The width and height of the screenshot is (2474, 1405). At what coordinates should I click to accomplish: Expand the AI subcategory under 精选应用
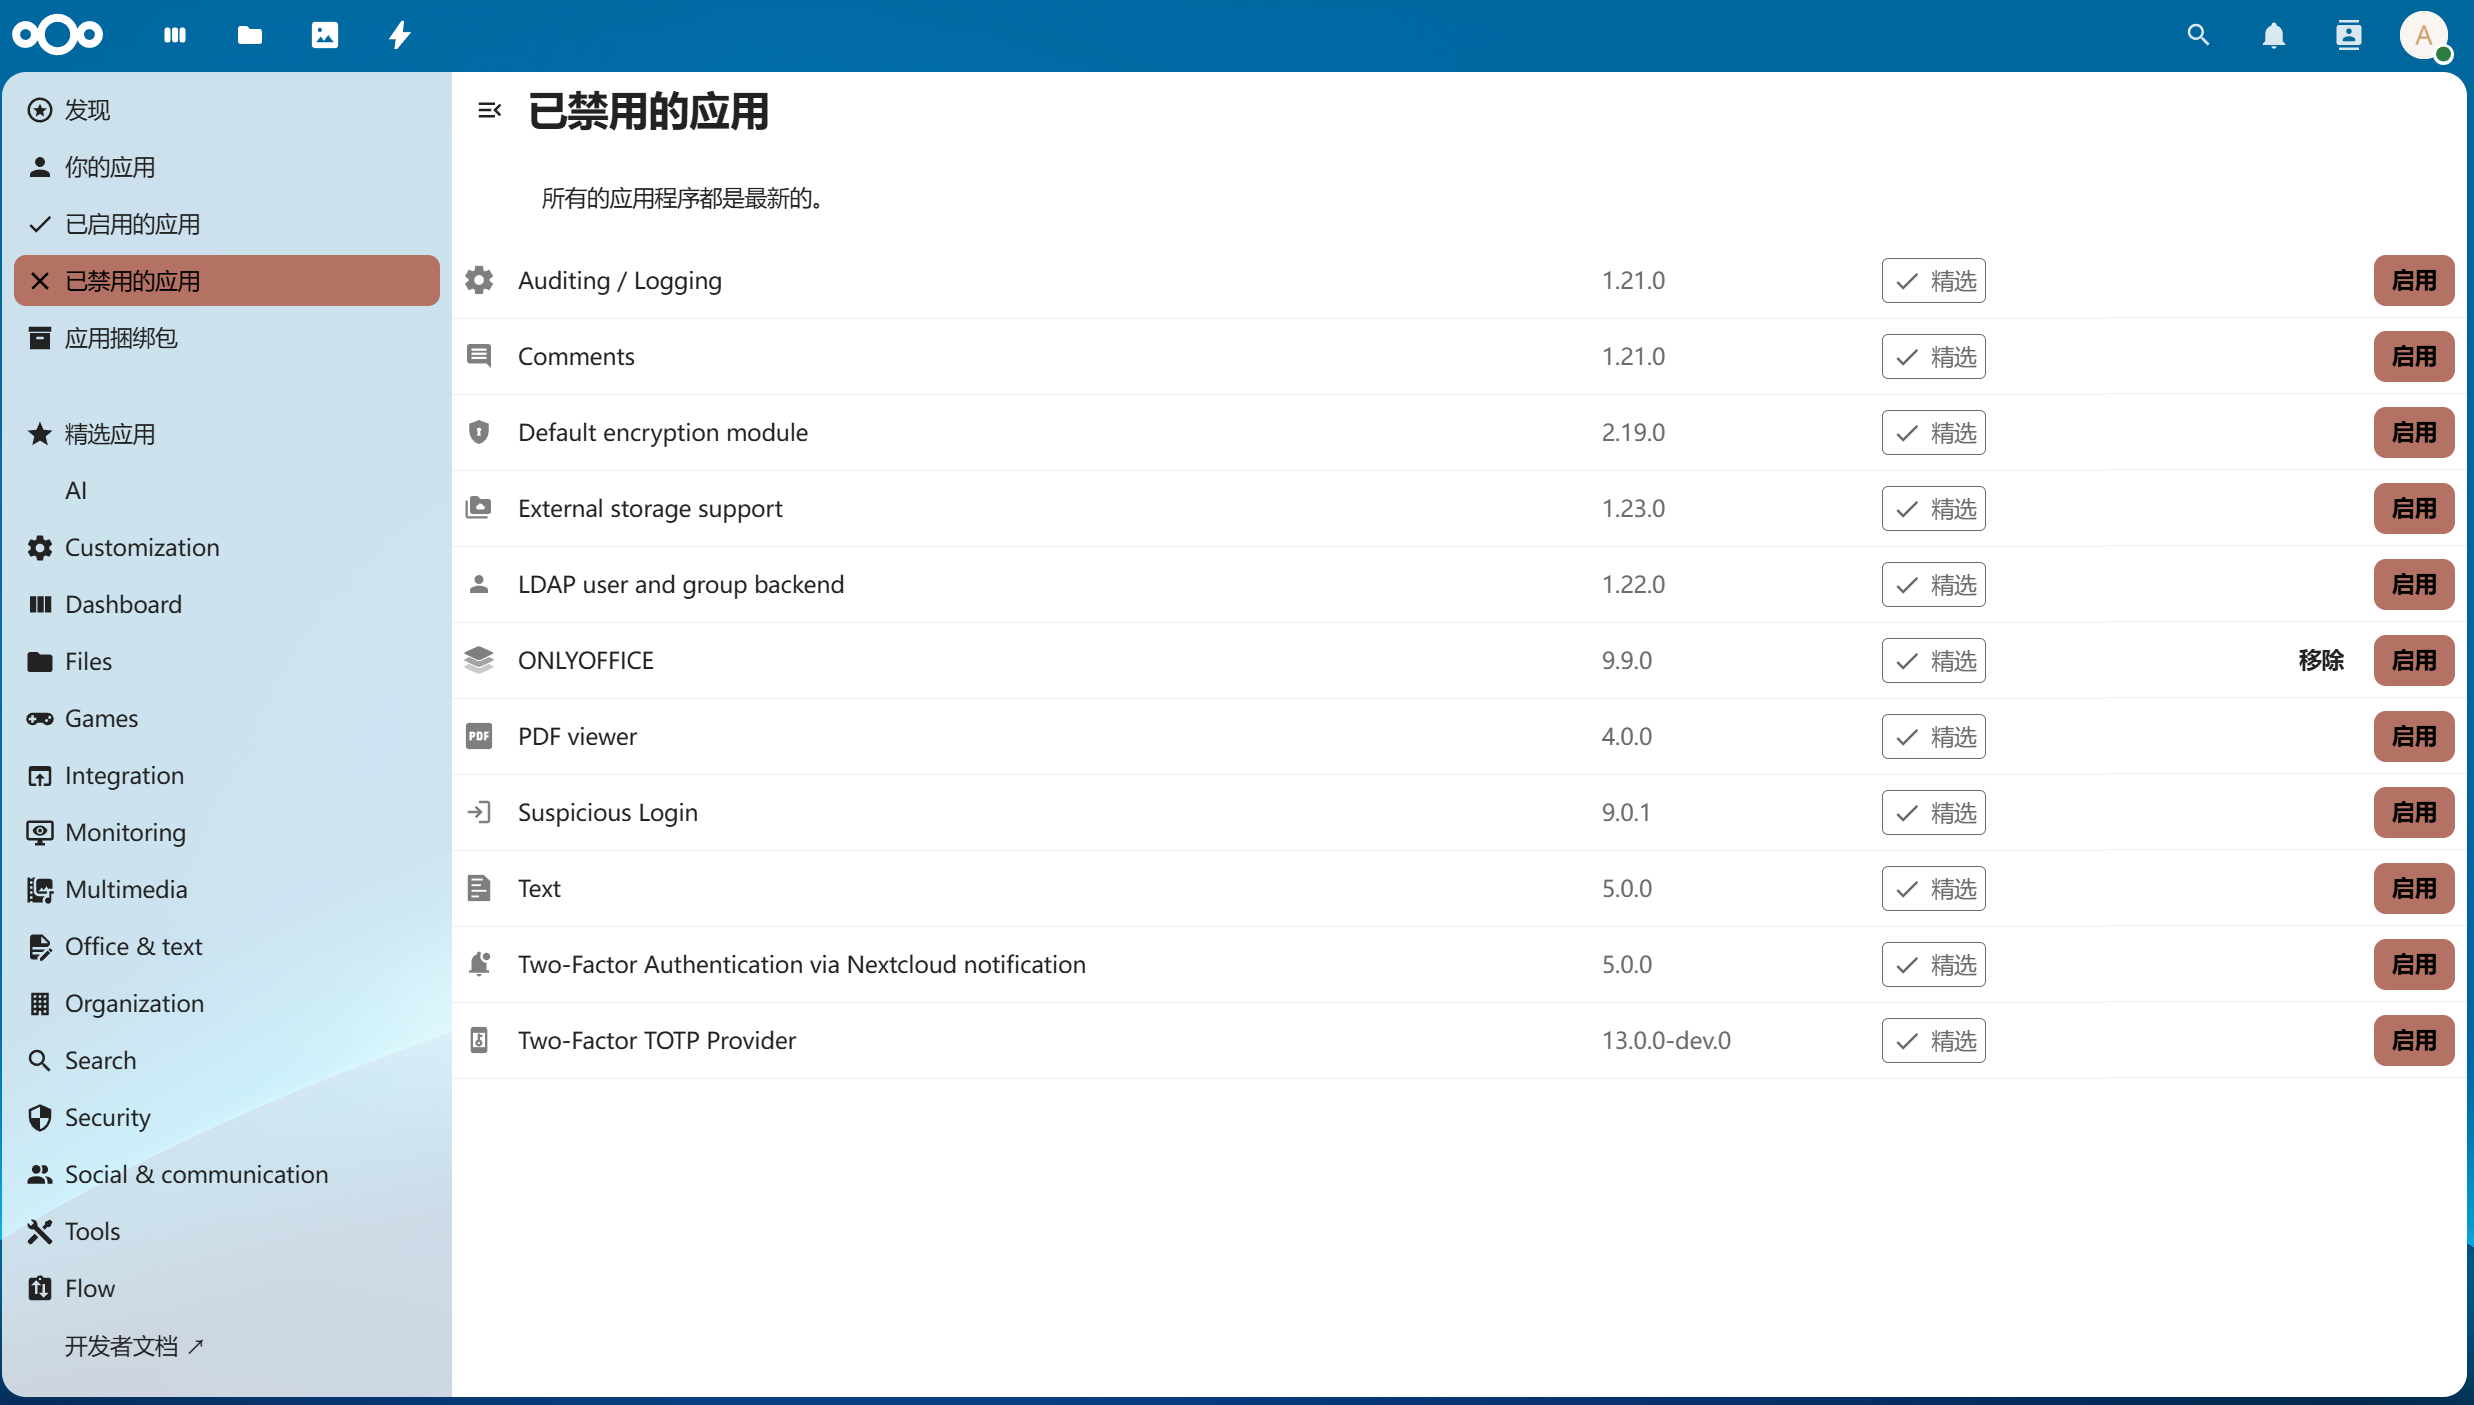77,490
